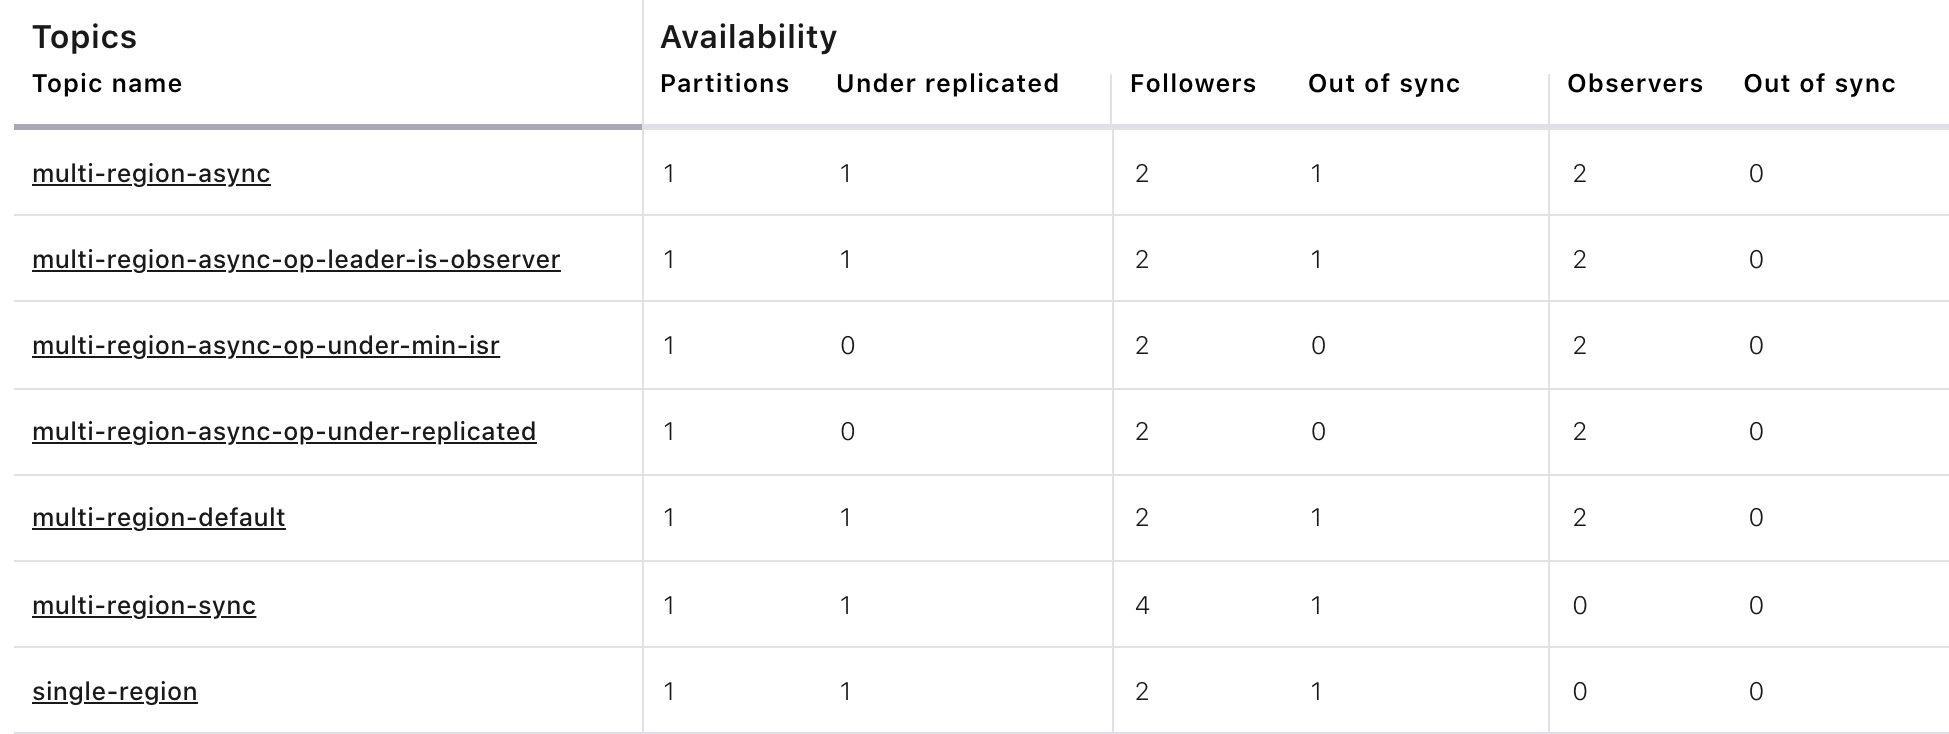Click the Followers column header

1193,84
